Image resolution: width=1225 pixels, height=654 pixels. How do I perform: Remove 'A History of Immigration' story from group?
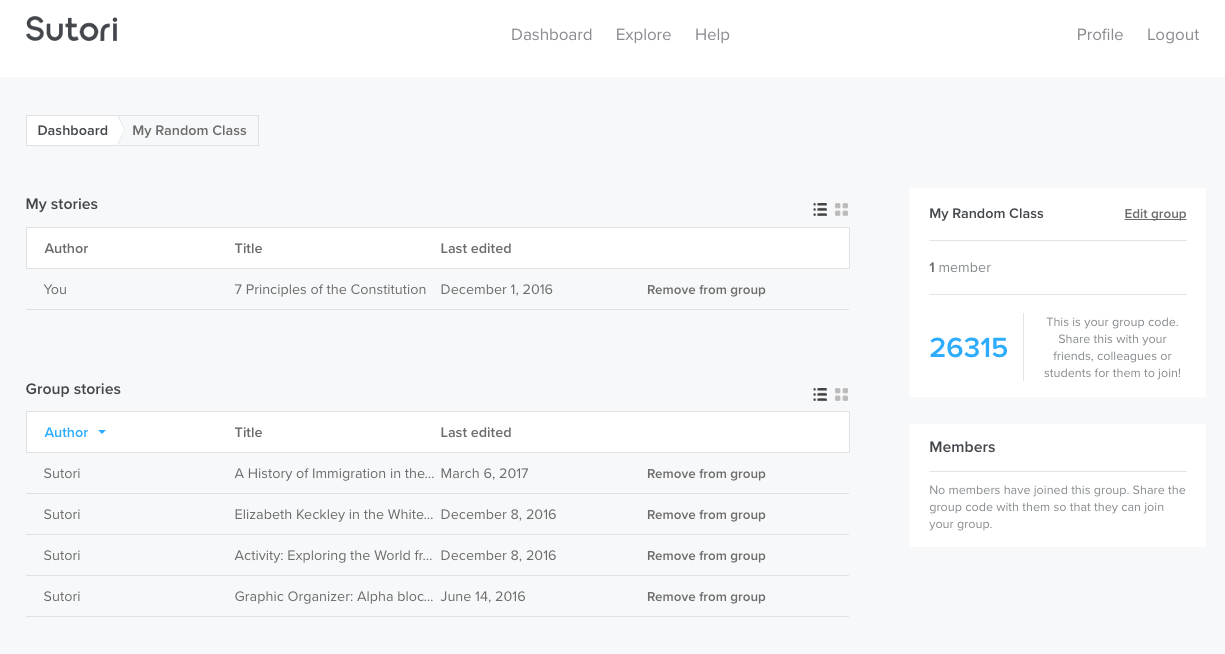point(706,473)
